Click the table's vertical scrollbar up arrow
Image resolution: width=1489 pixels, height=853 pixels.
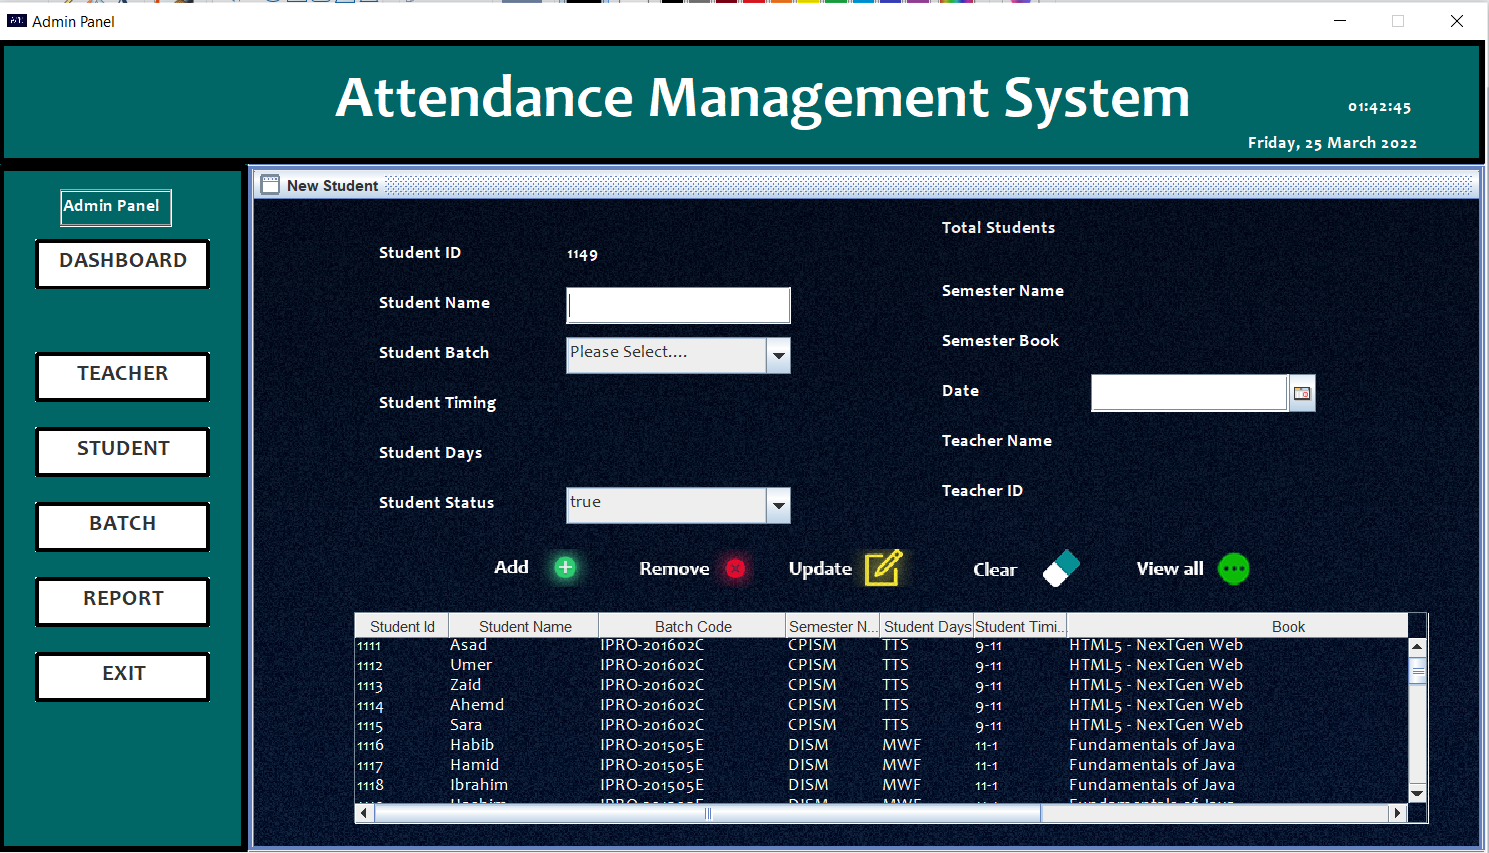(x=1417, y=646)
